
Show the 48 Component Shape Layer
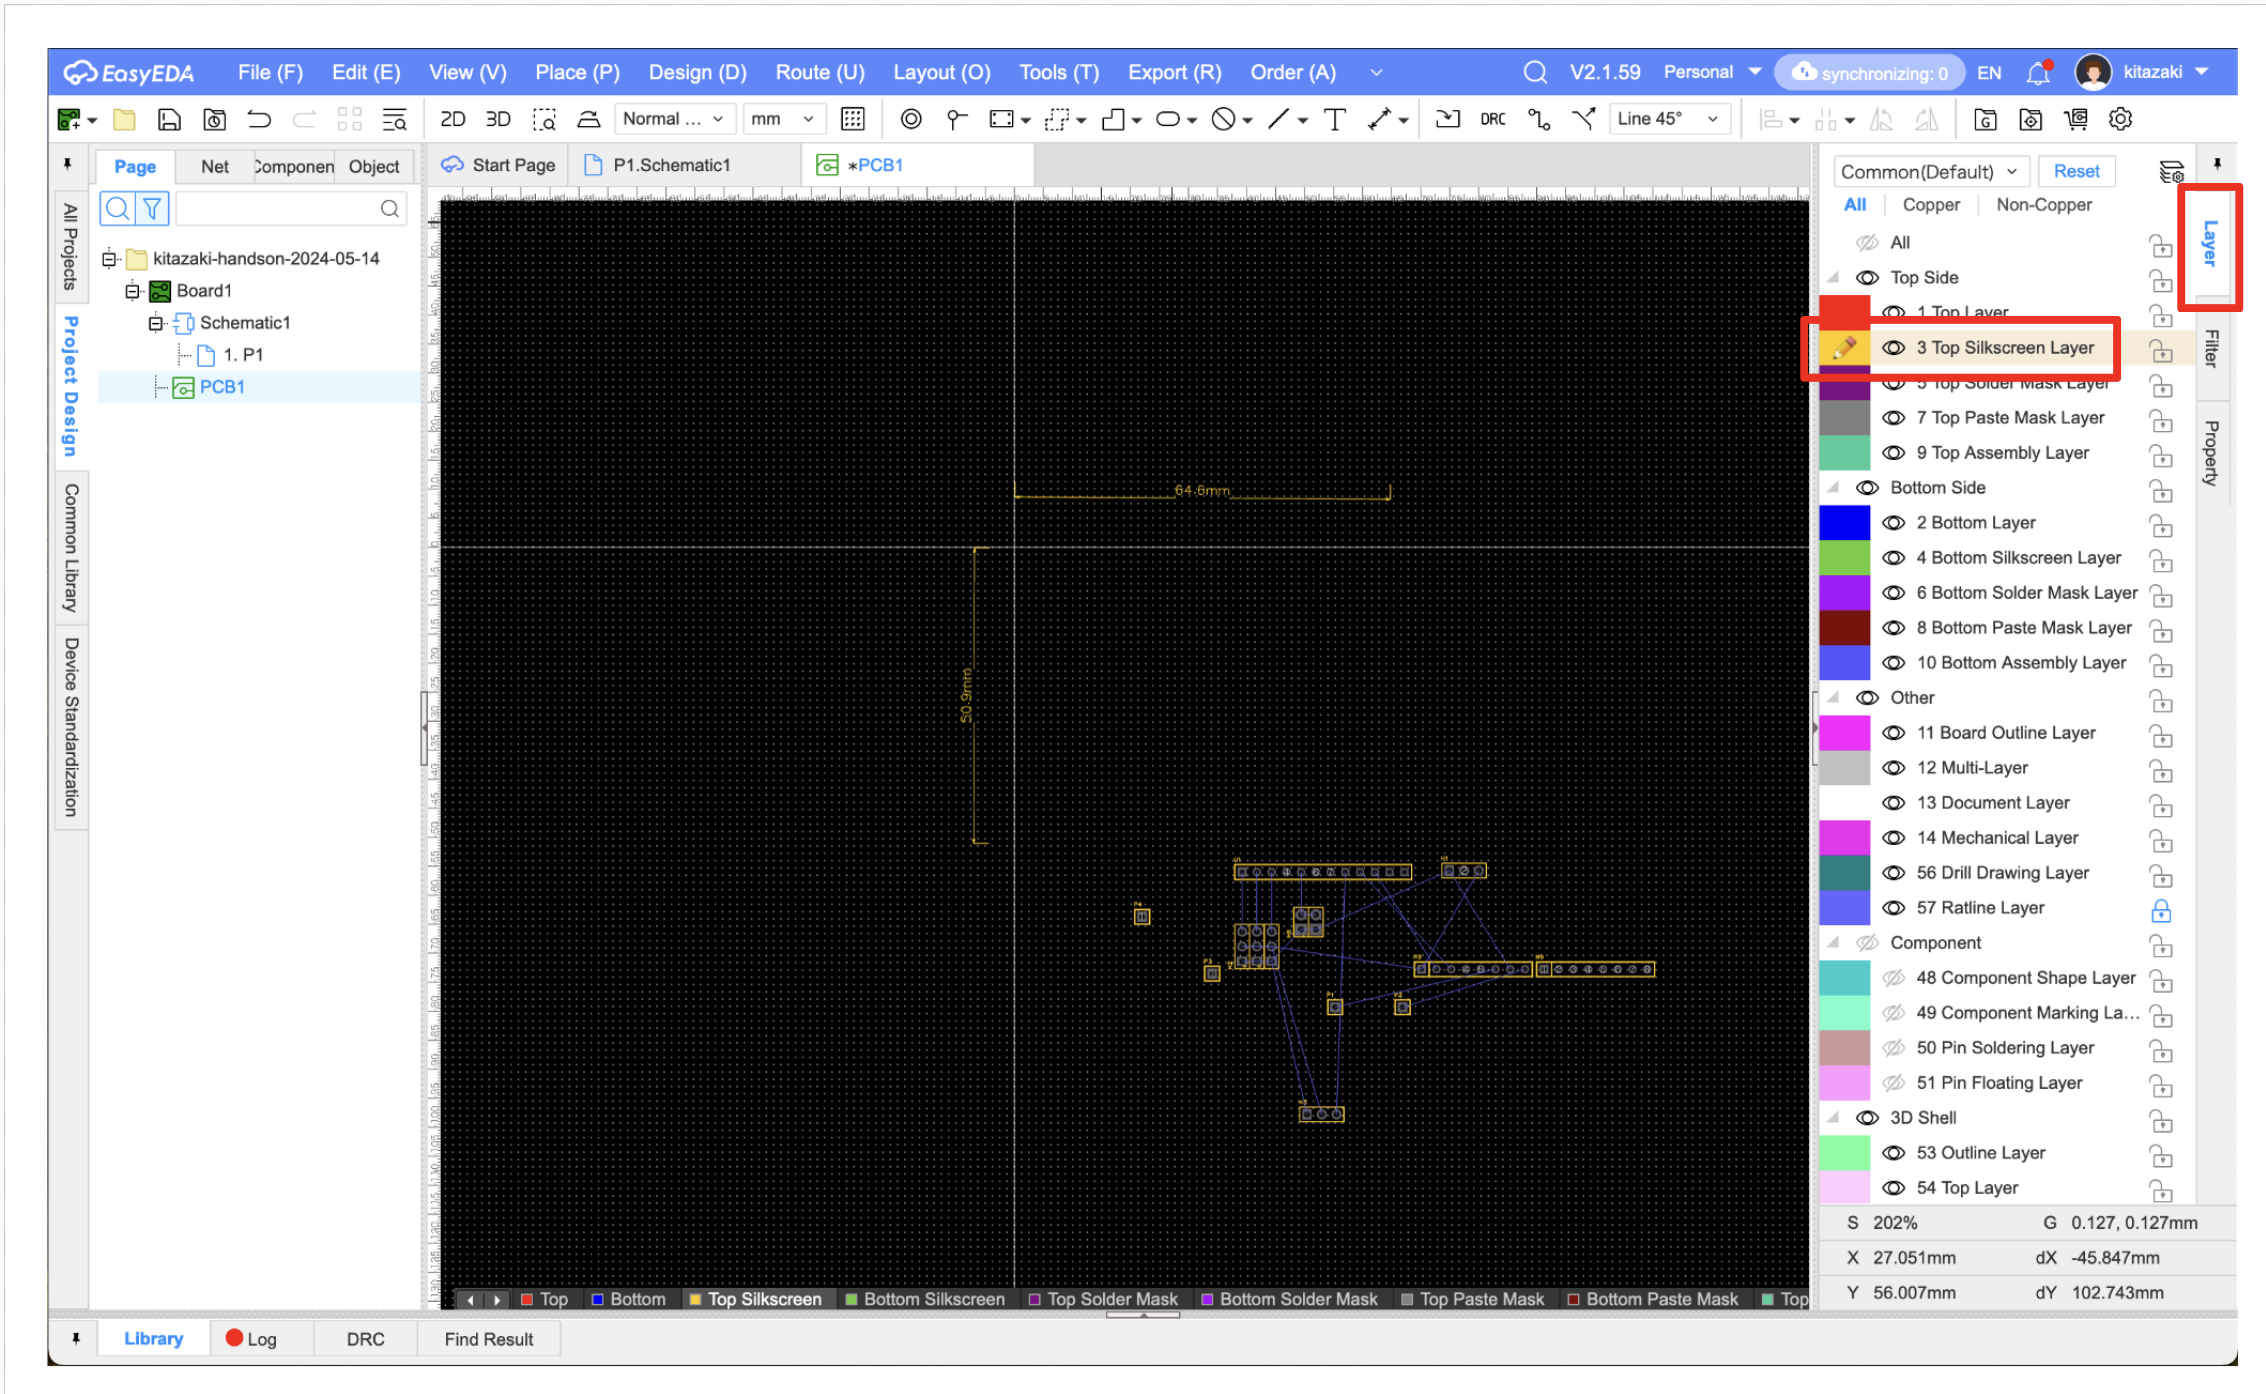pyautogui.click(x=1893, y=978)
